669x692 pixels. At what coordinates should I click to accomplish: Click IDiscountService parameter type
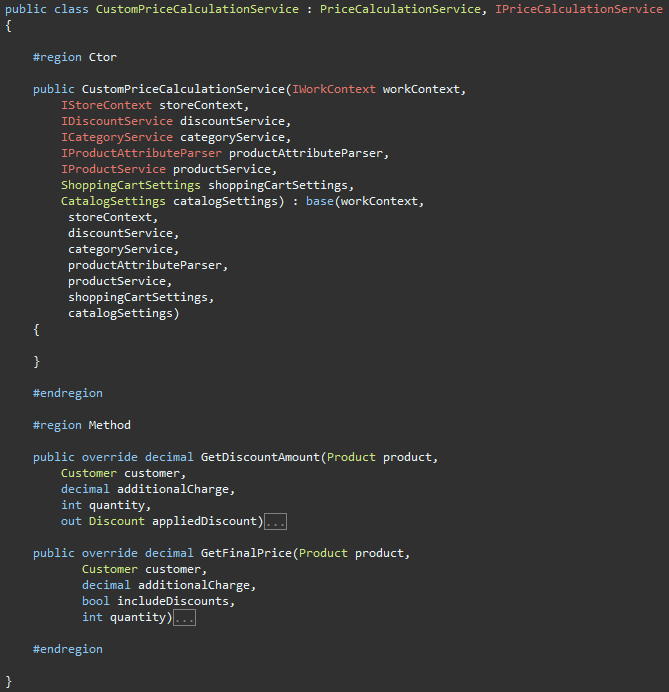(x=117, y=121)
